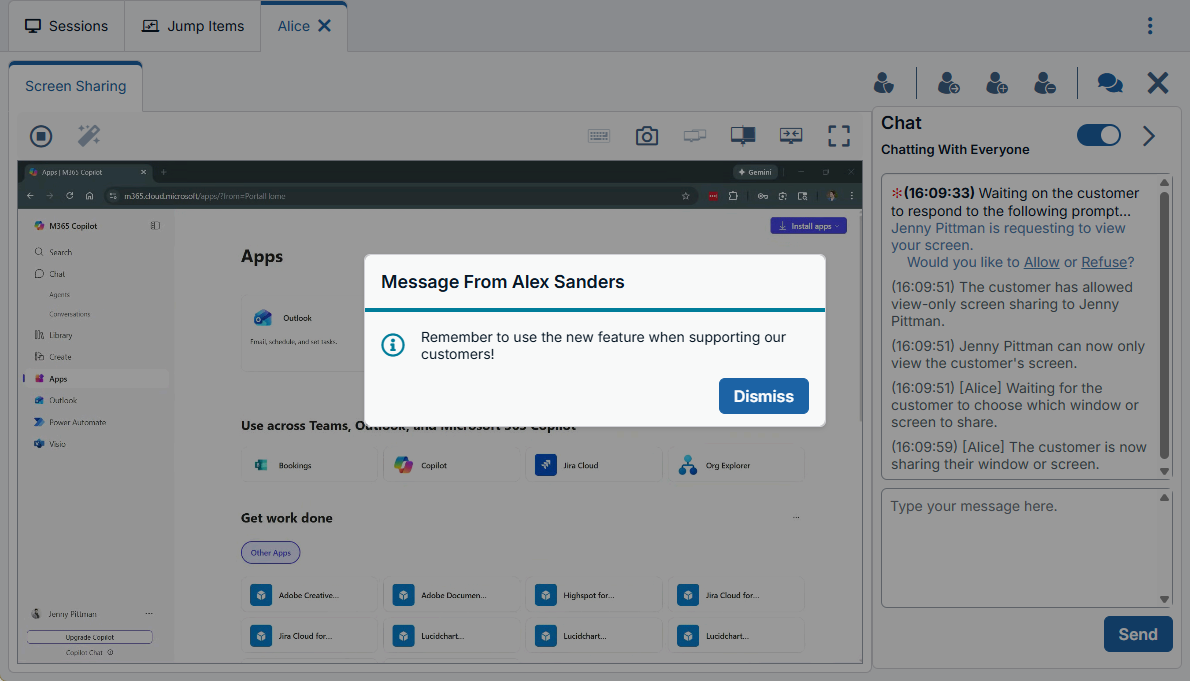Open a new tab in remote browser
This screenshot has height=681, width=1190.
coord(163,172)
